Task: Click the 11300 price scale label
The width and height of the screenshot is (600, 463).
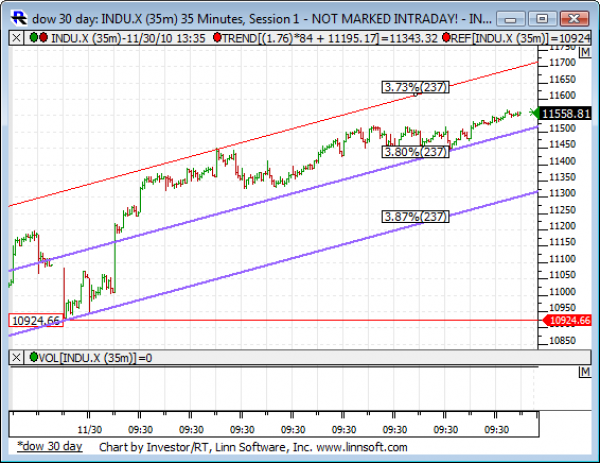Action: (x=562, y=193)
